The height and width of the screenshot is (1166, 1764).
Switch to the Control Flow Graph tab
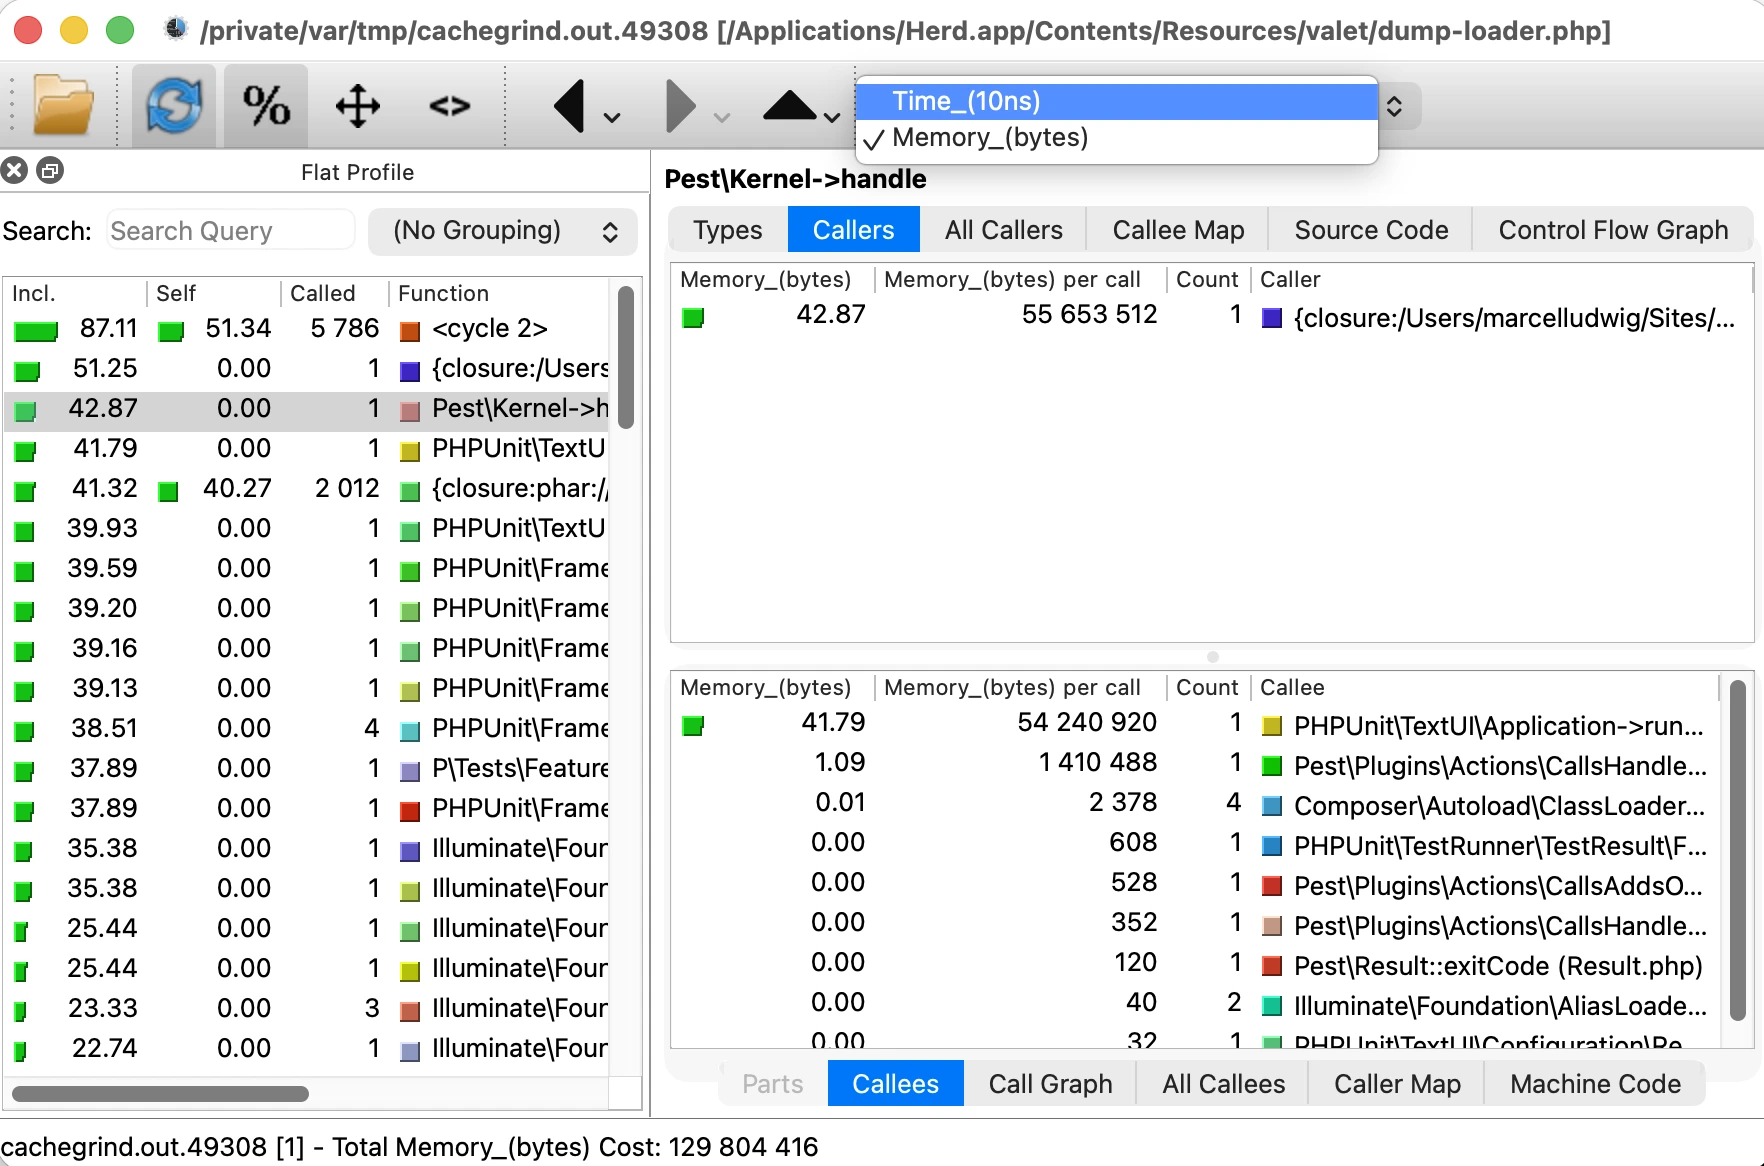pos(1613,230)
